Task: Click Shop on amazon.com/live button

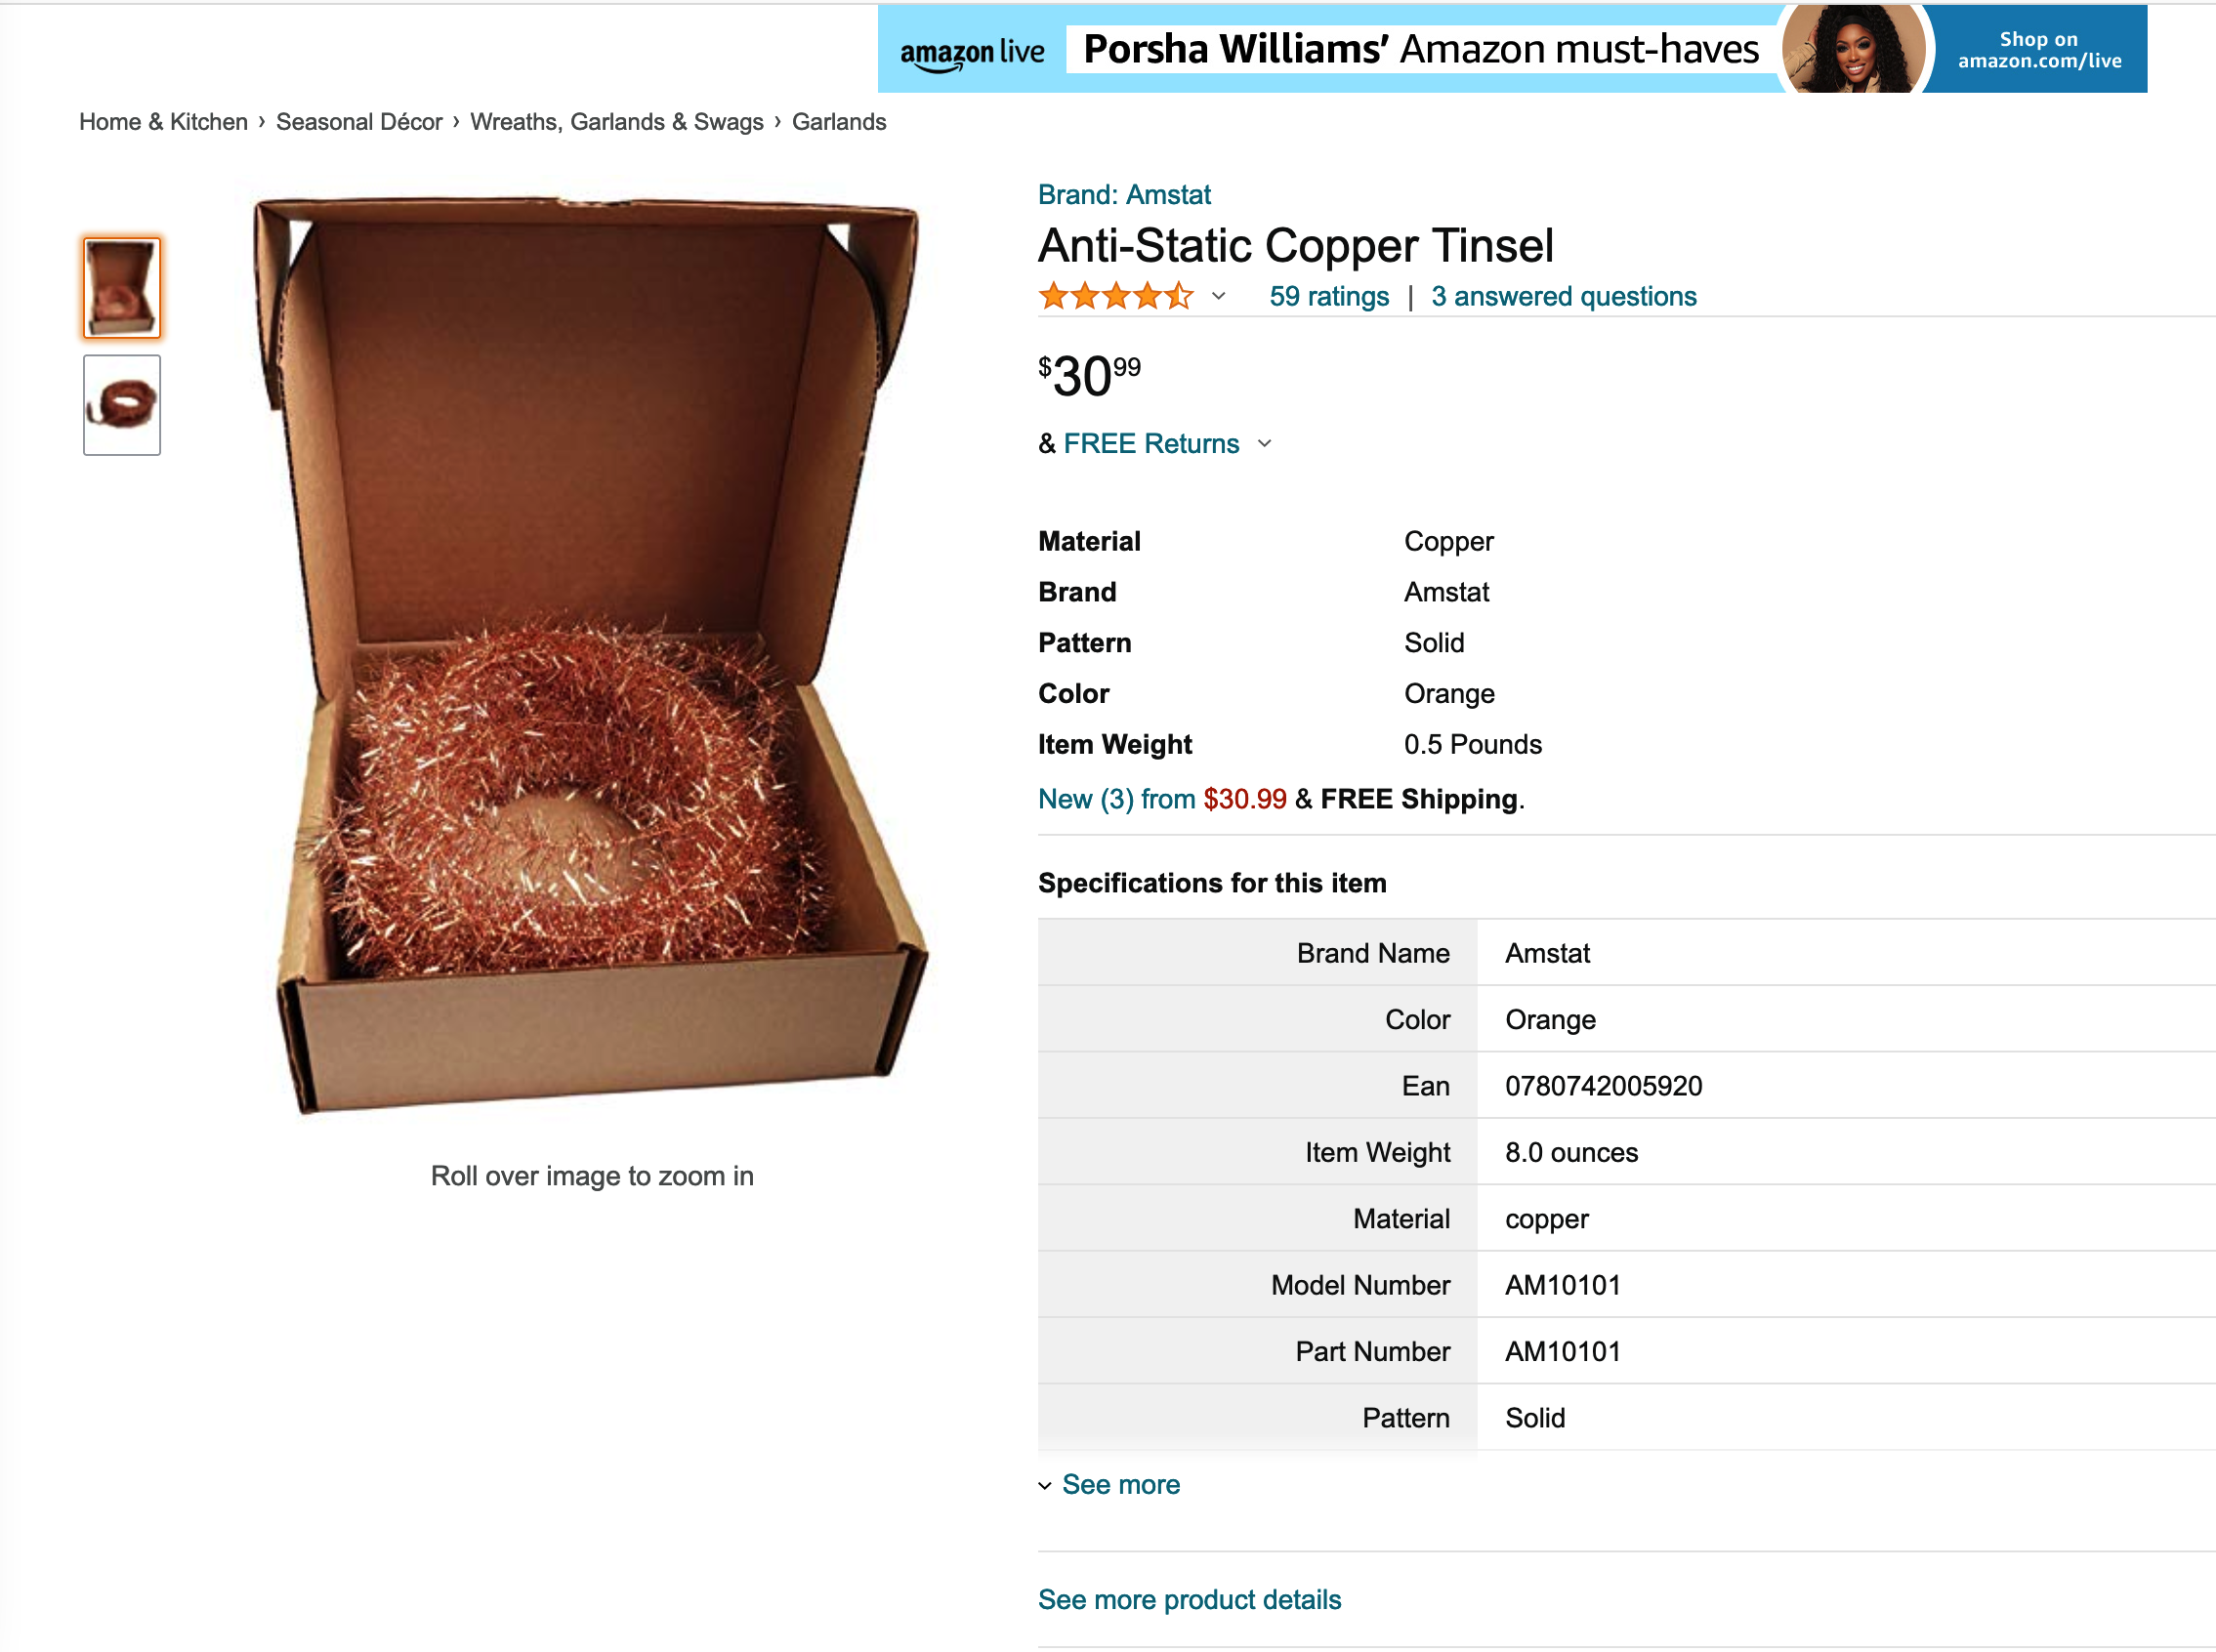Action: tap(2039, 50)
